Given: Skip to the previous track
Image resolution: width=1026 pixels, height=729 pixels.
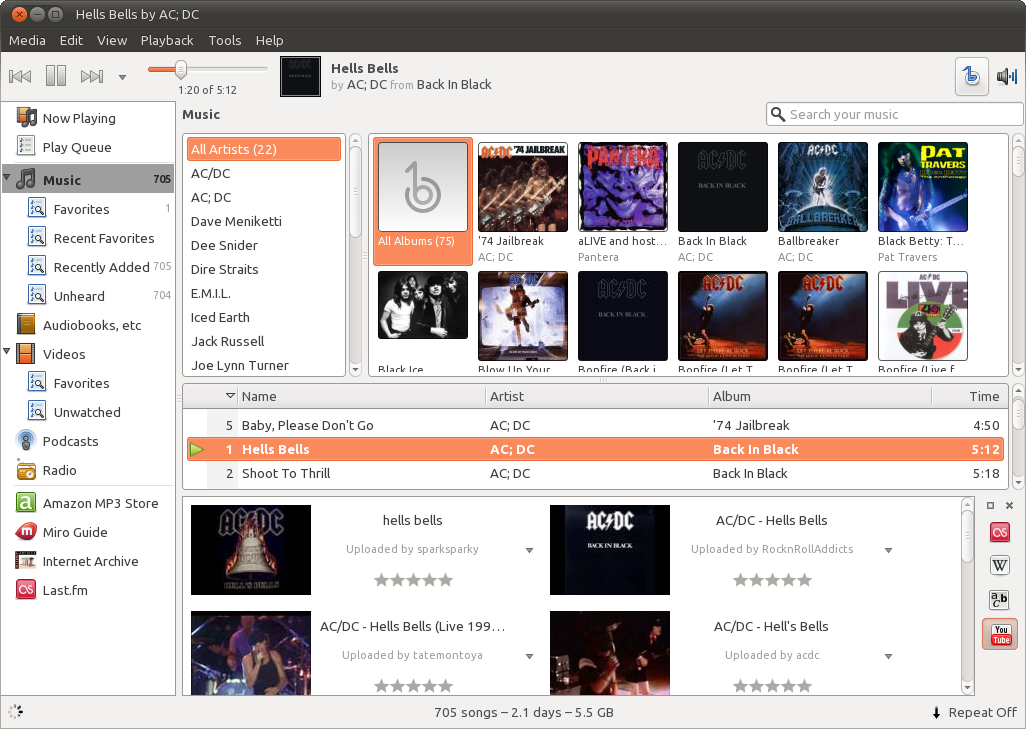Looking at the screenshot, I should [20, 77].
